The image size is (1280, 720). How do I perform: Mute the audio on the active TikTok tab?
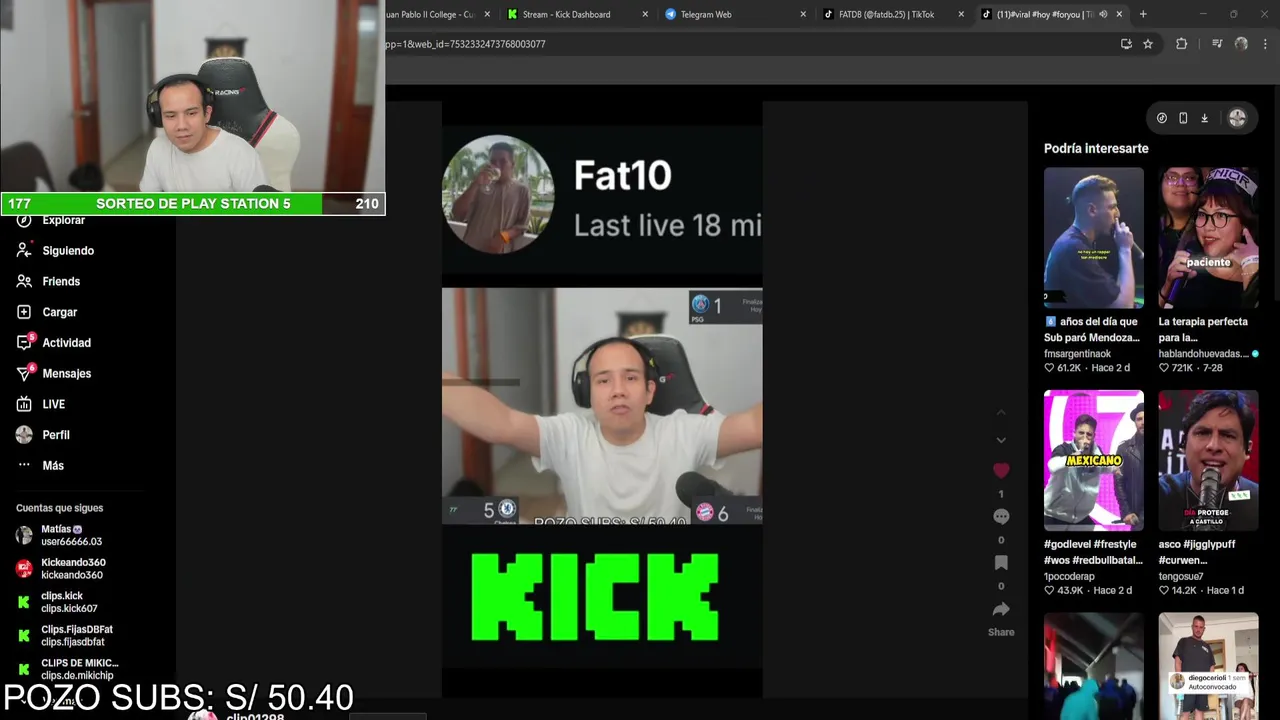(x=1104, y=14)
